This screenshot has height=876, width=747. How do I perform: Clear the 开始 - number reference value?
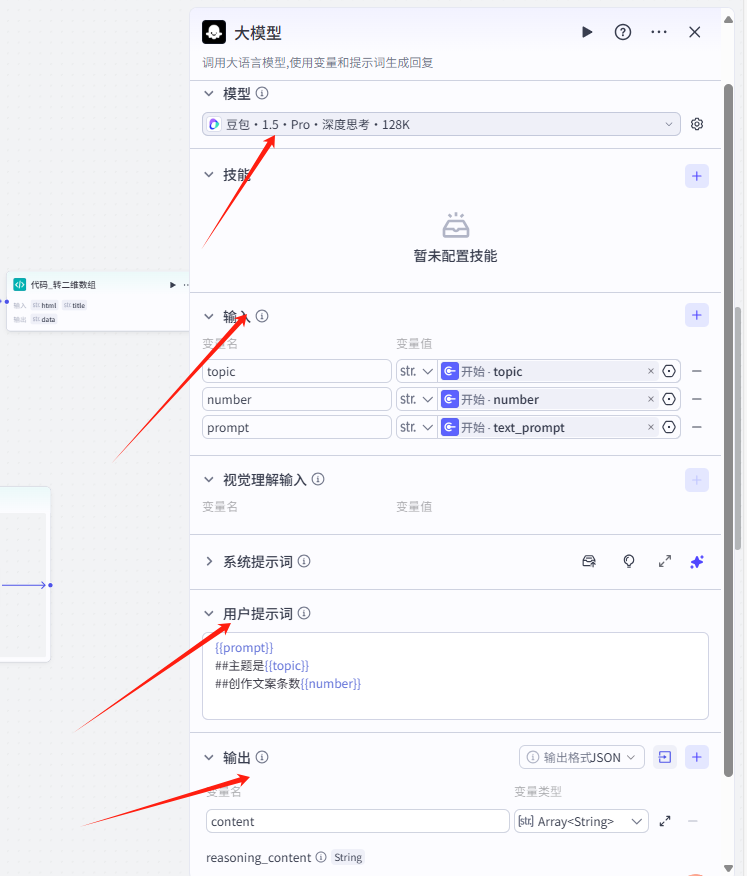(650, 399)
